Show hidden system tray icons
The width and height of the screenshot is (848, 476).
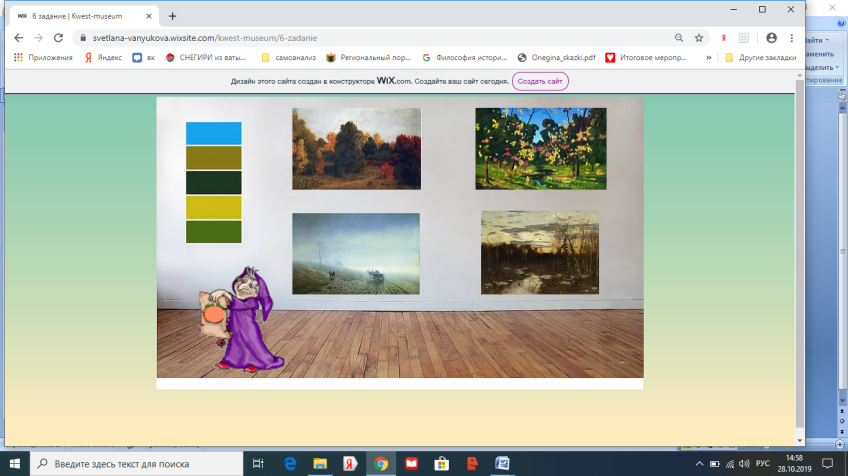699,464
